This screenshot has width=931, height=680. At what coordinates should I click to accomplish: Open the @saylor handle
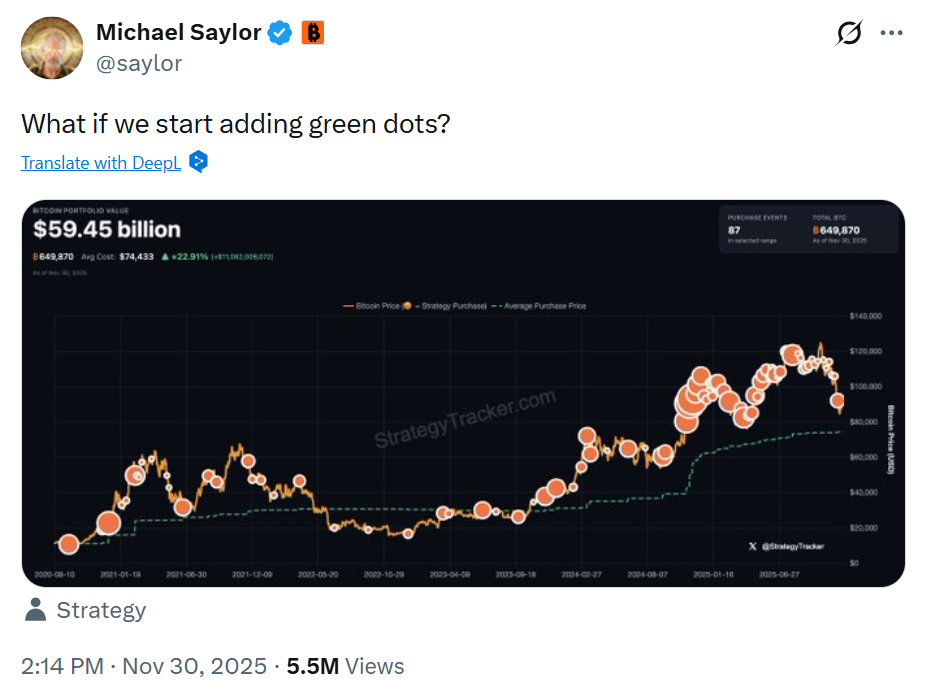pos(139,64)
